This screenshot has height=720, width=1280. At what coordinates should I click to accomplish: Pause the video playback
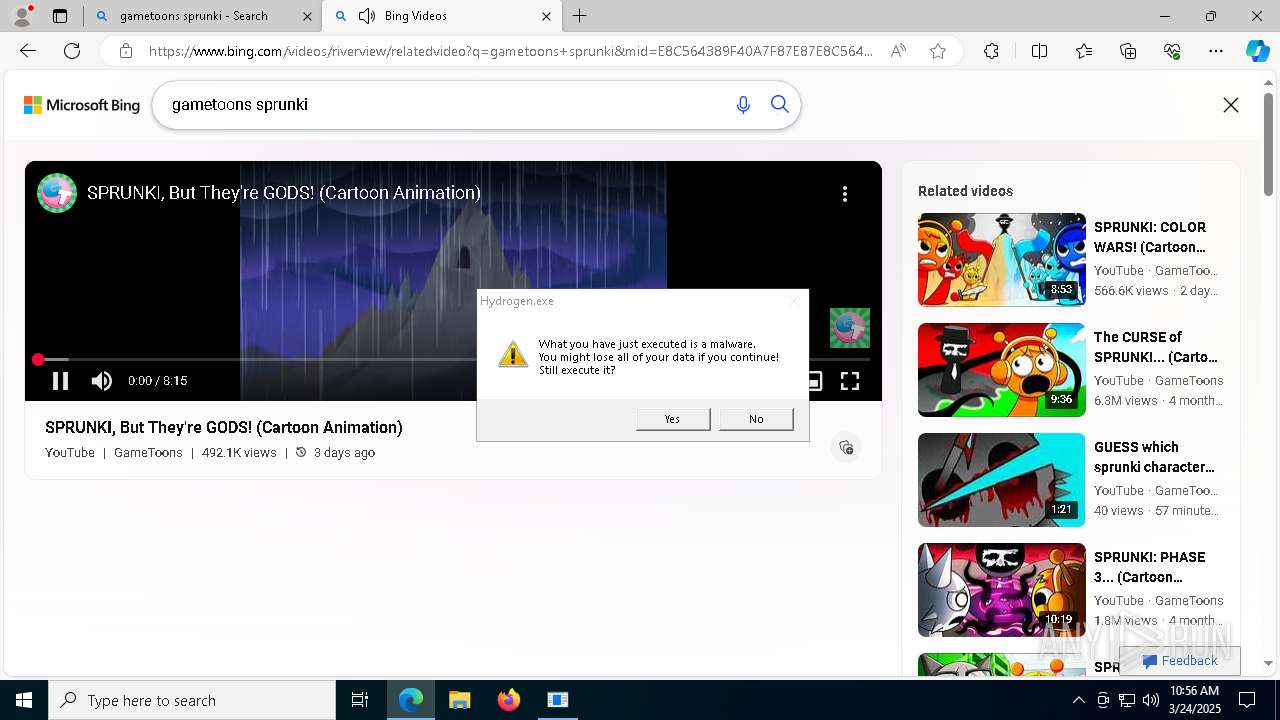point(60,381)
